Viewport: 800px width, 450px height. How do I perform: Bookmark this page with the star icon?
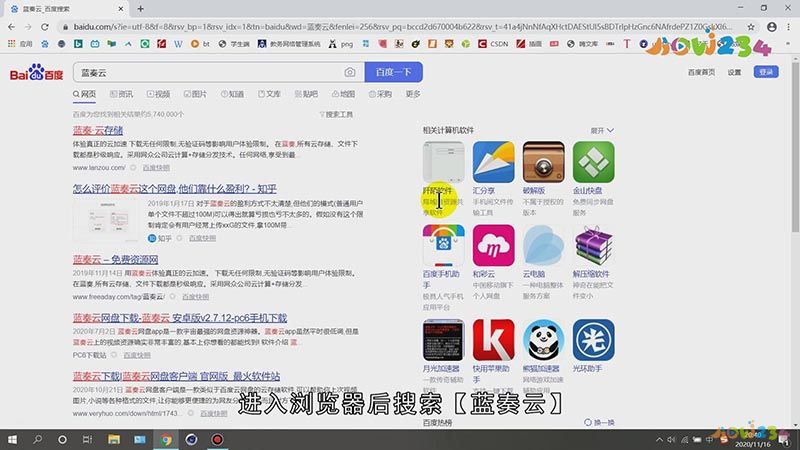(751, 27)
